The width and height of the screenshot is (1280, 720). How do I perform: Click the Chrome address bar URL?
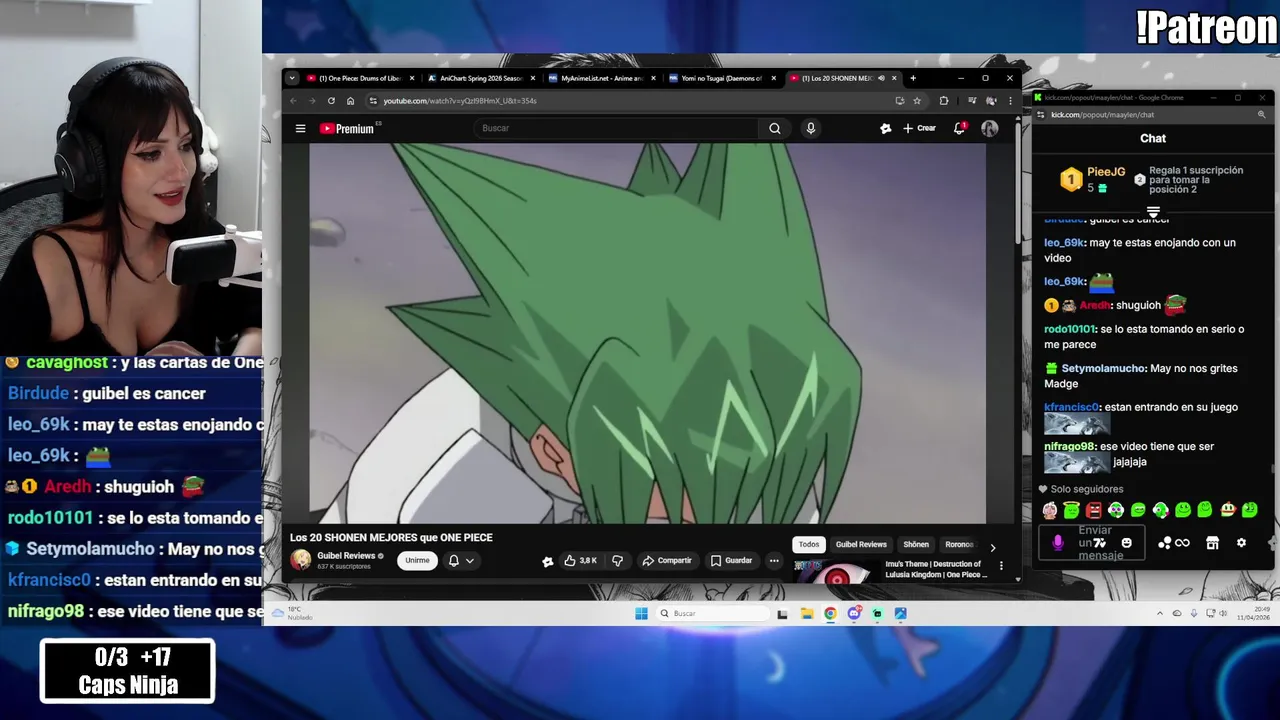460,101
